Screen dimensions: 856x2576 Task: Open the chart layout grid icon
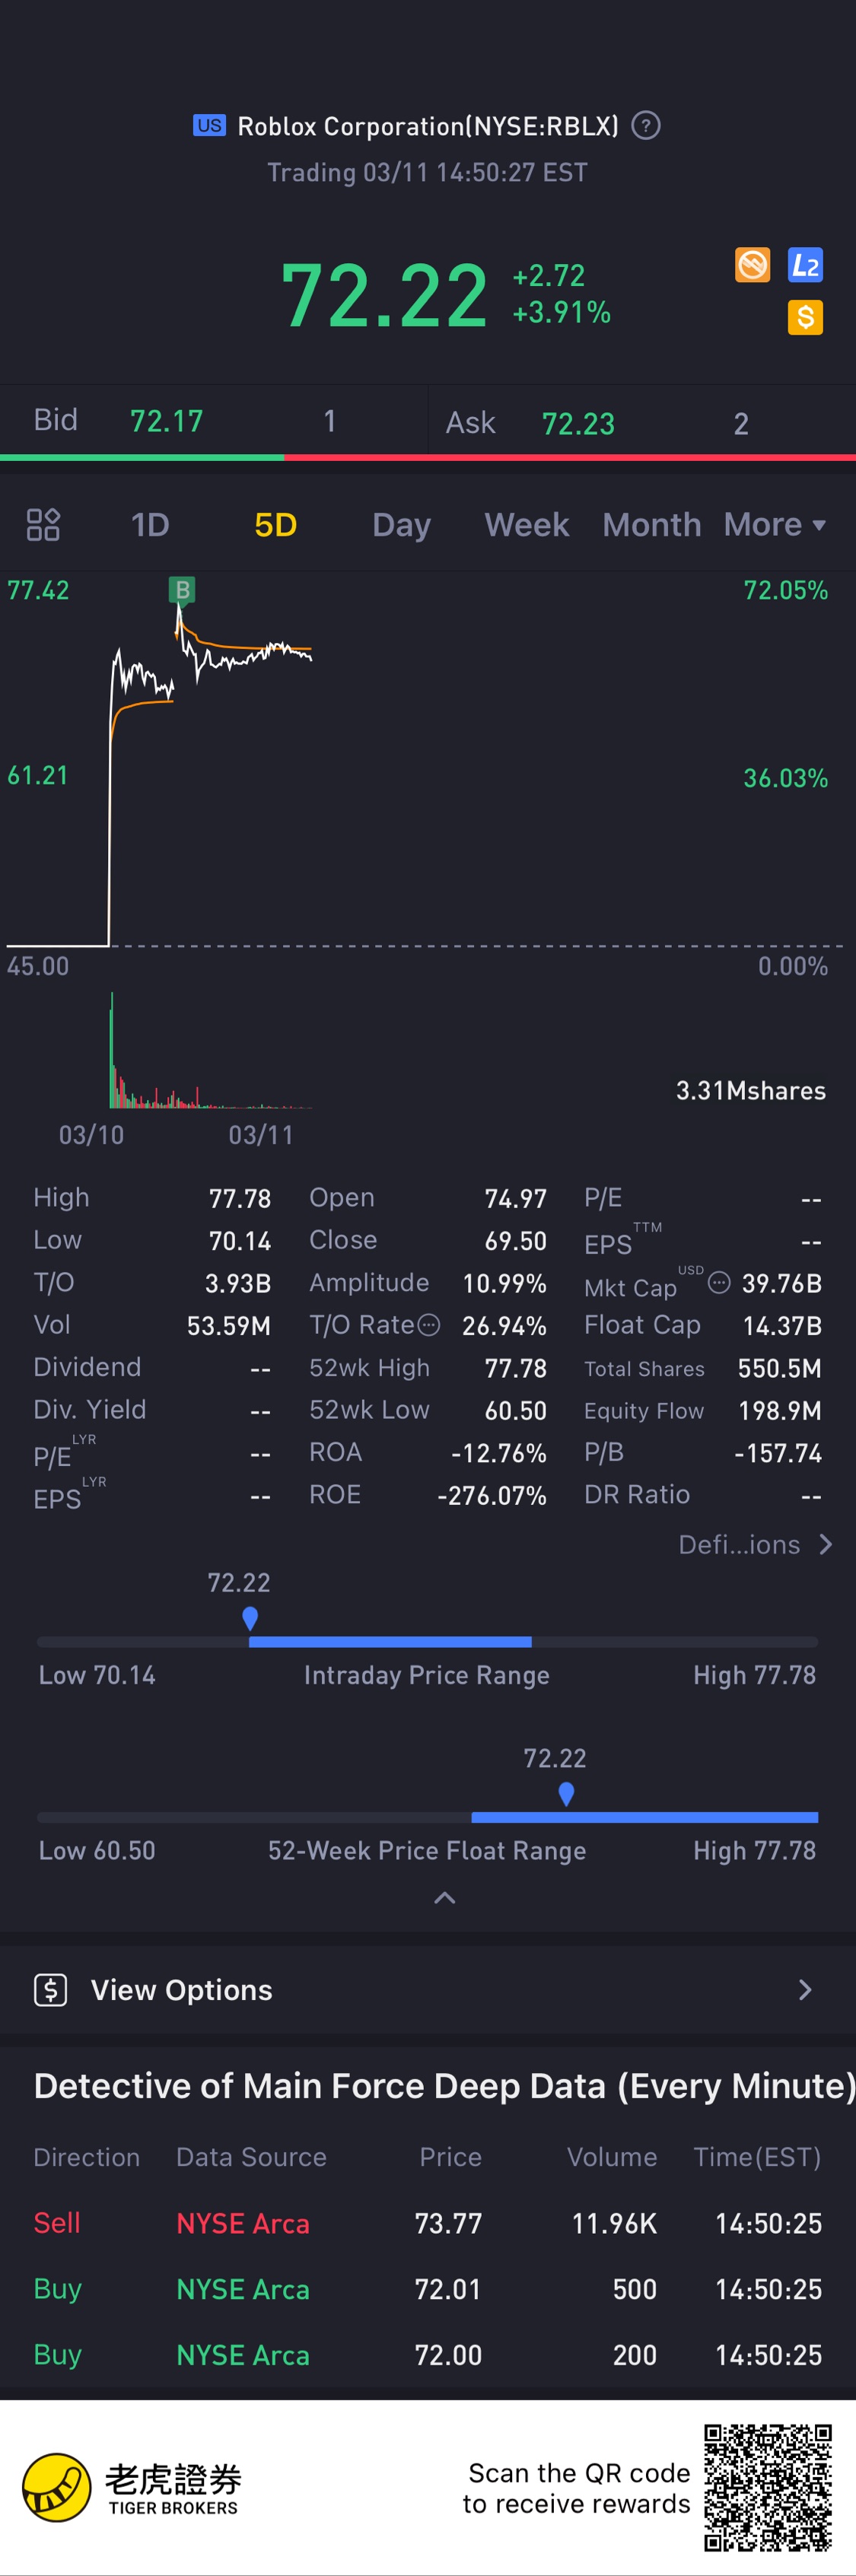coord(43,525)
